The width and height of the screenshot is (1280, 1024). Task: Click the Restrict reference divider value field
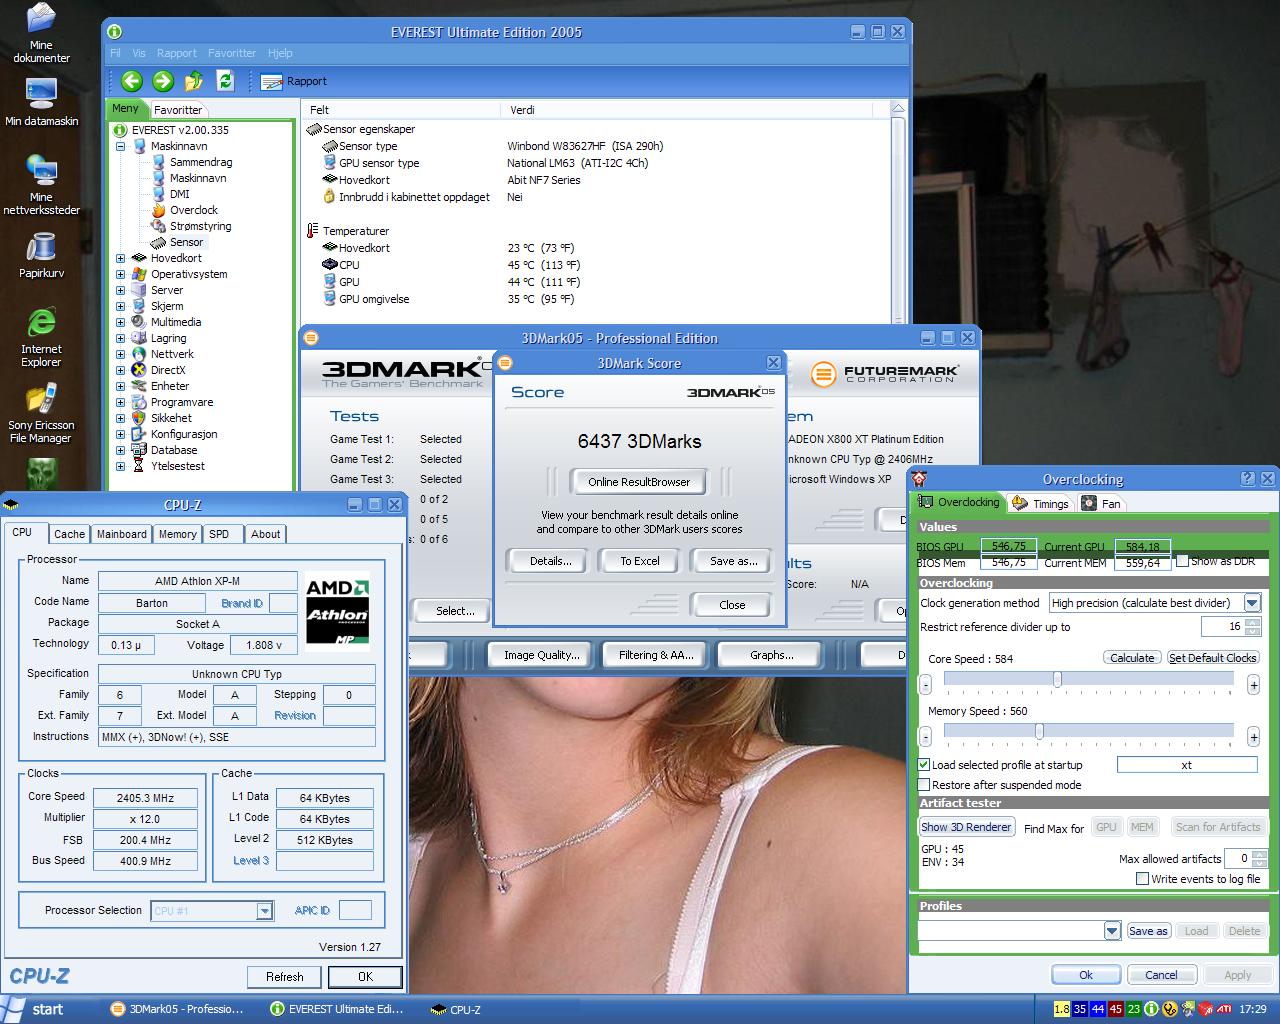coord(1223,627)
